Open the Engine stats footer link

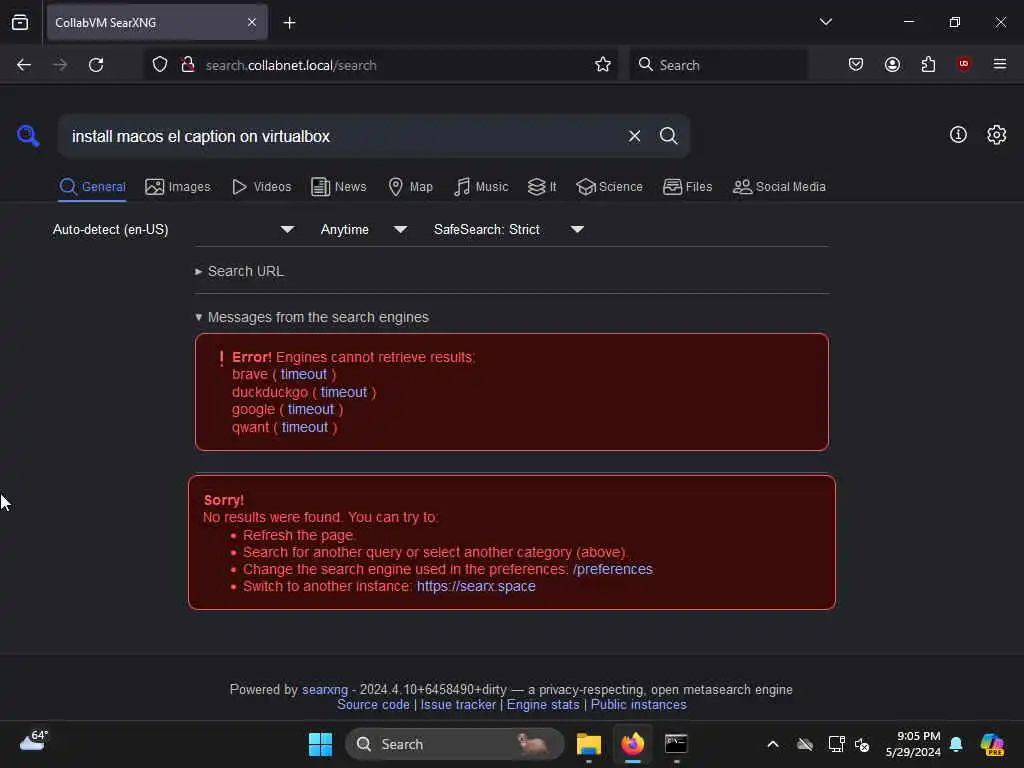point(543,705)
